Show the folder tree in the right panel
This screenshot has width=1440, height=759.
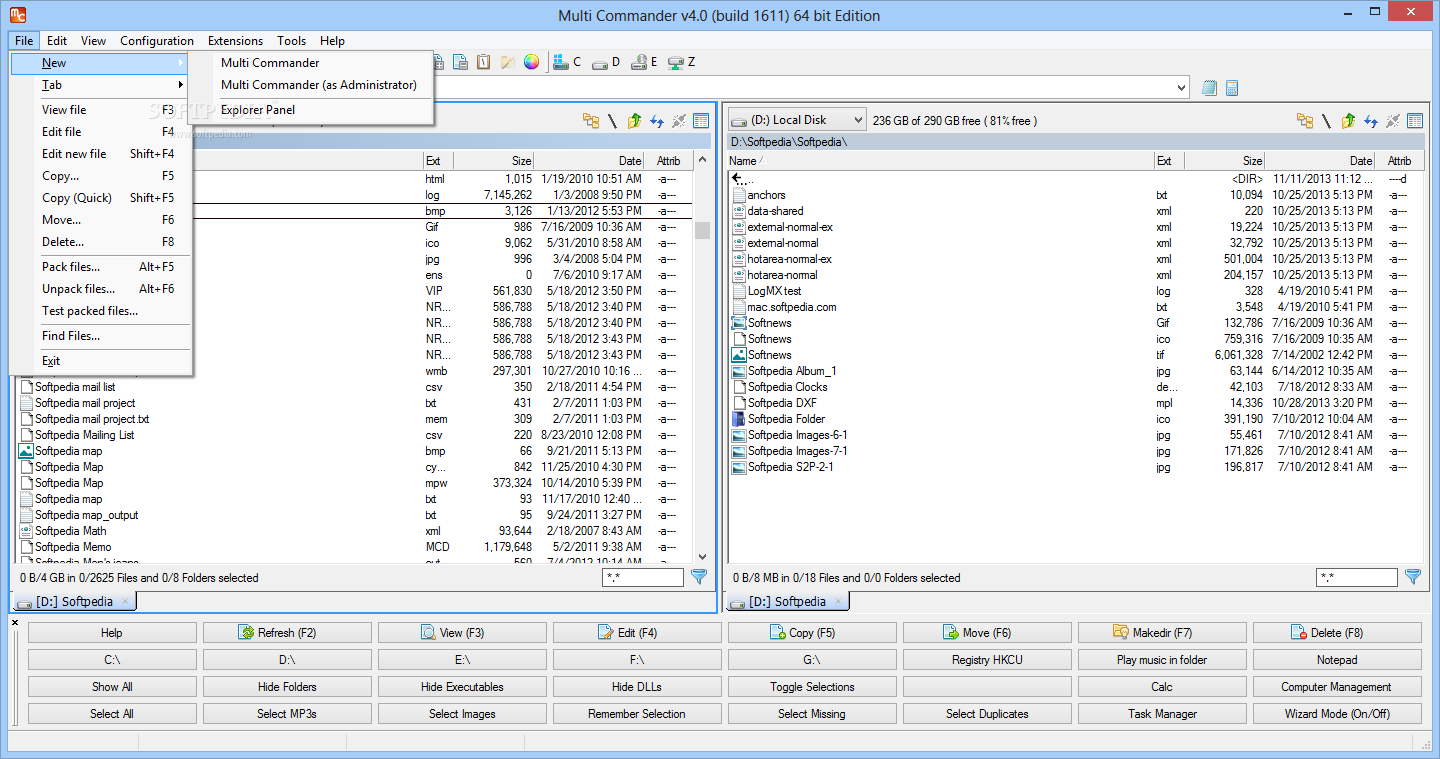[x=1305, y=121]
